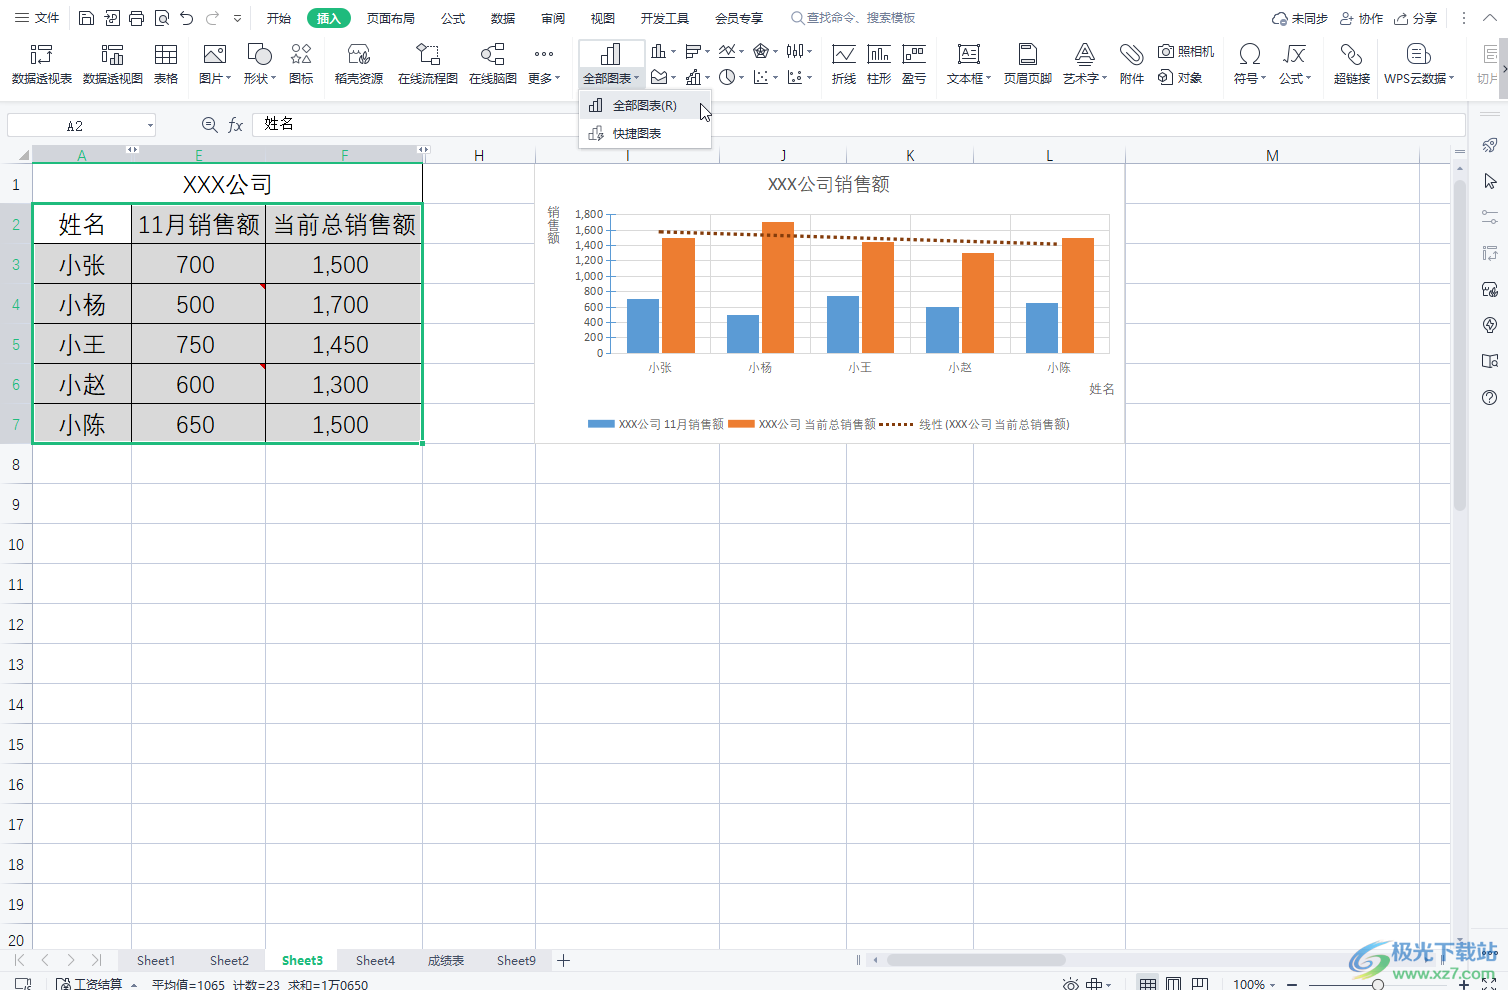Switch to the 审阅 ribbon tab
The image size is (1508, 990).
click(553, 18)
